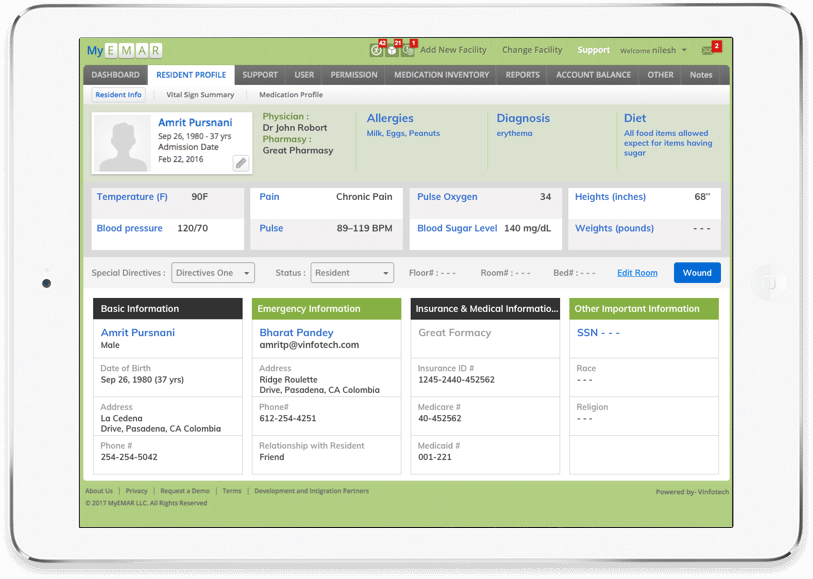Click Amrit Pursnani in Basic Information
The height and width of the screenshot is (579, 813).
[x=138, y=333]
